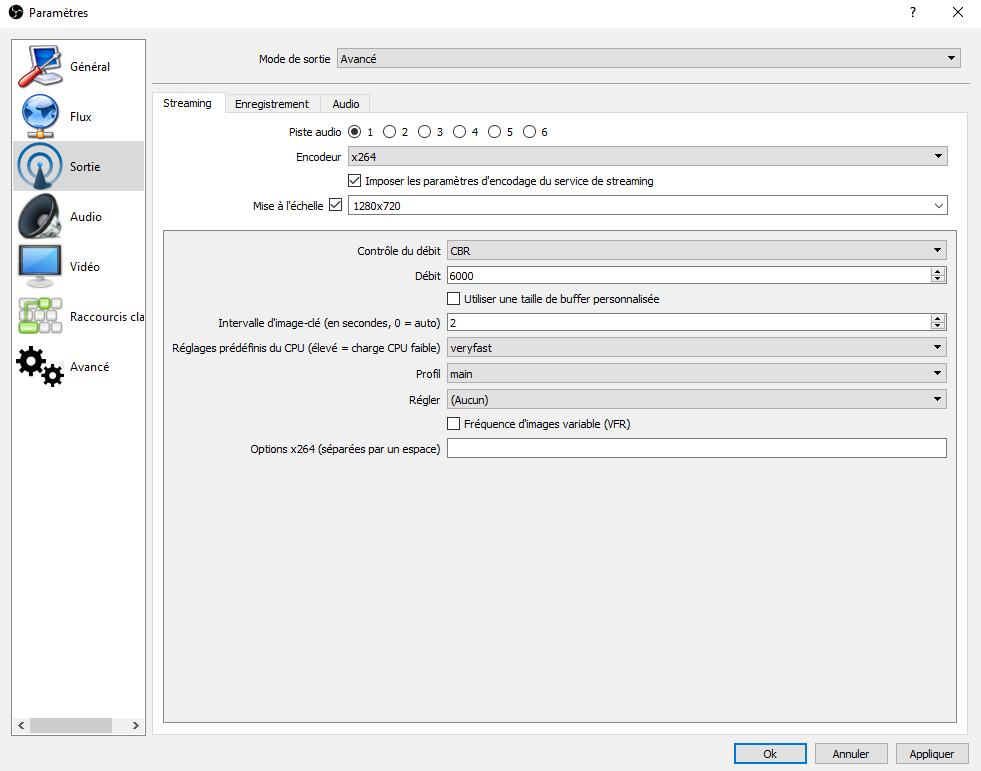Select the Avancé label in sidebar
Viewport: 981px width, 771px height.
point(89,367)
